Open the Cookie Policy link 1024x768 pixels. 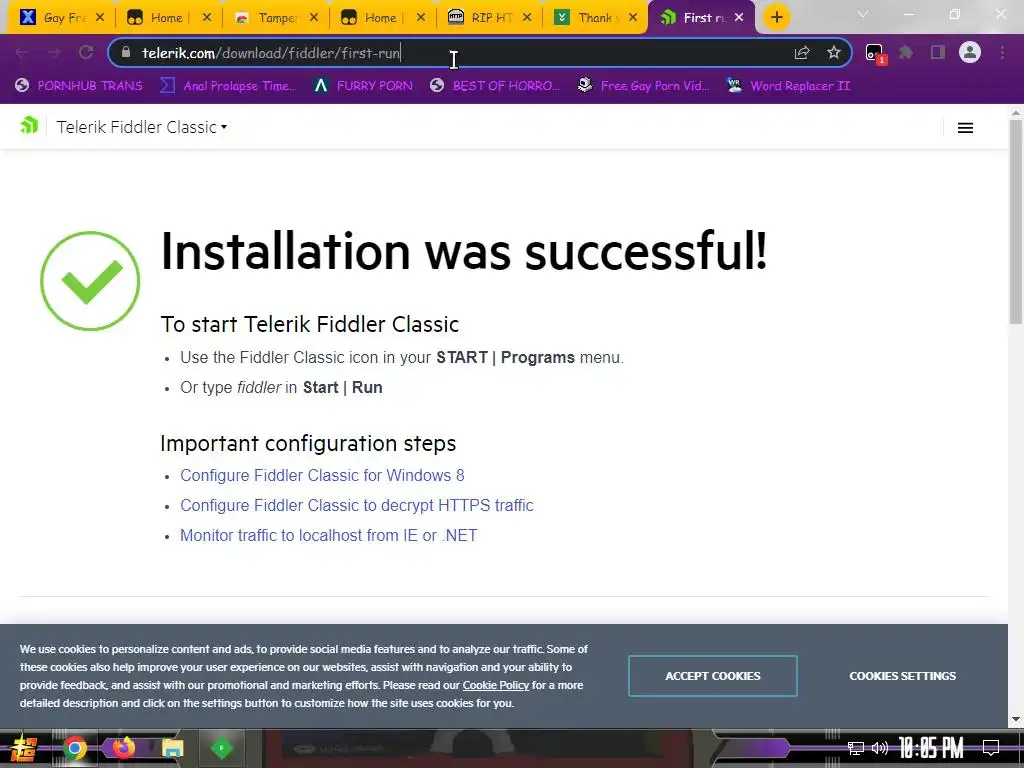point(496,685)
